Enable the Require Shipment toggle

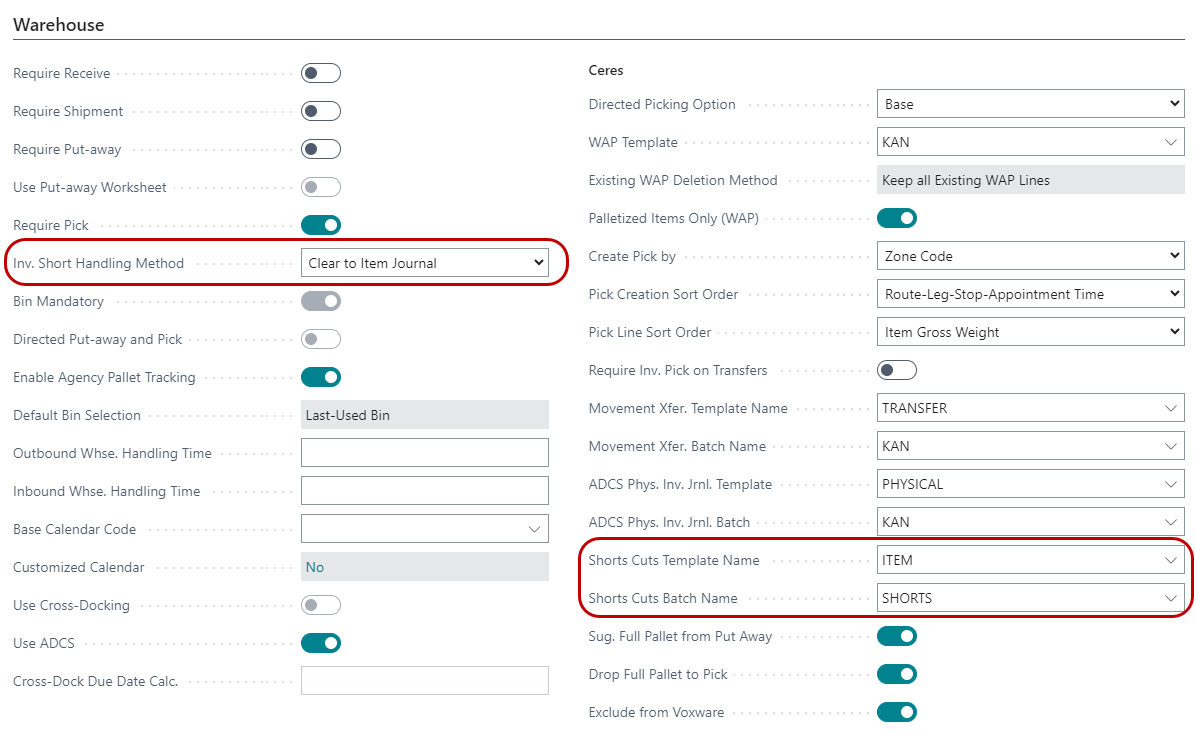point(321,111)
